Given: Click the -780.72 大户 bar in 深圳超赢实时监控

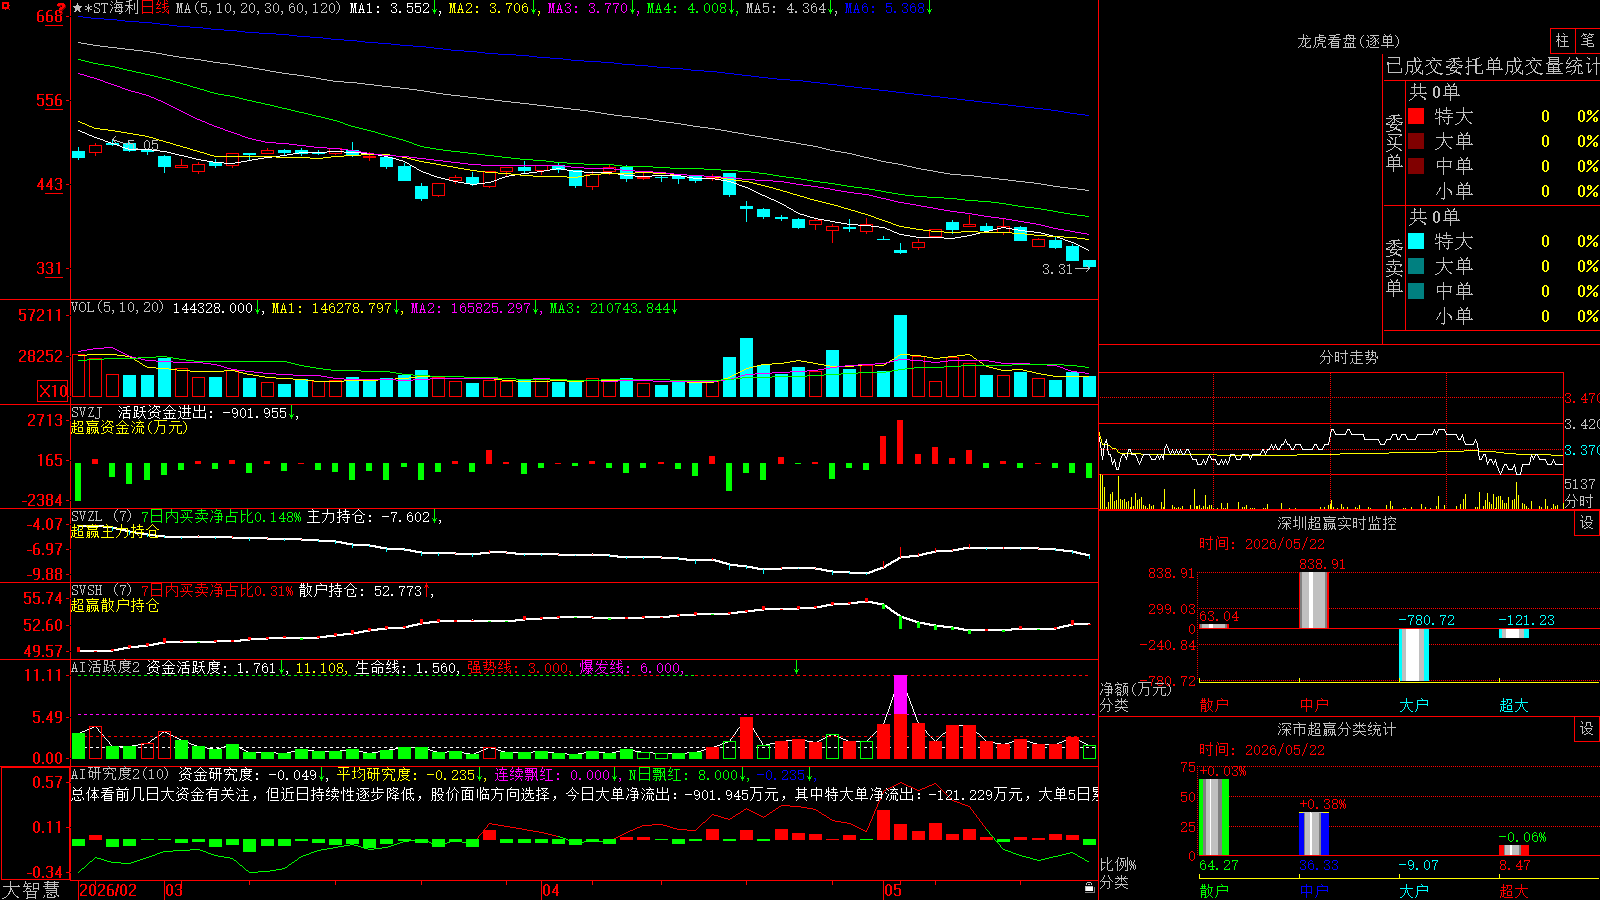Looking at the screenshot, I should [1414, 655].
